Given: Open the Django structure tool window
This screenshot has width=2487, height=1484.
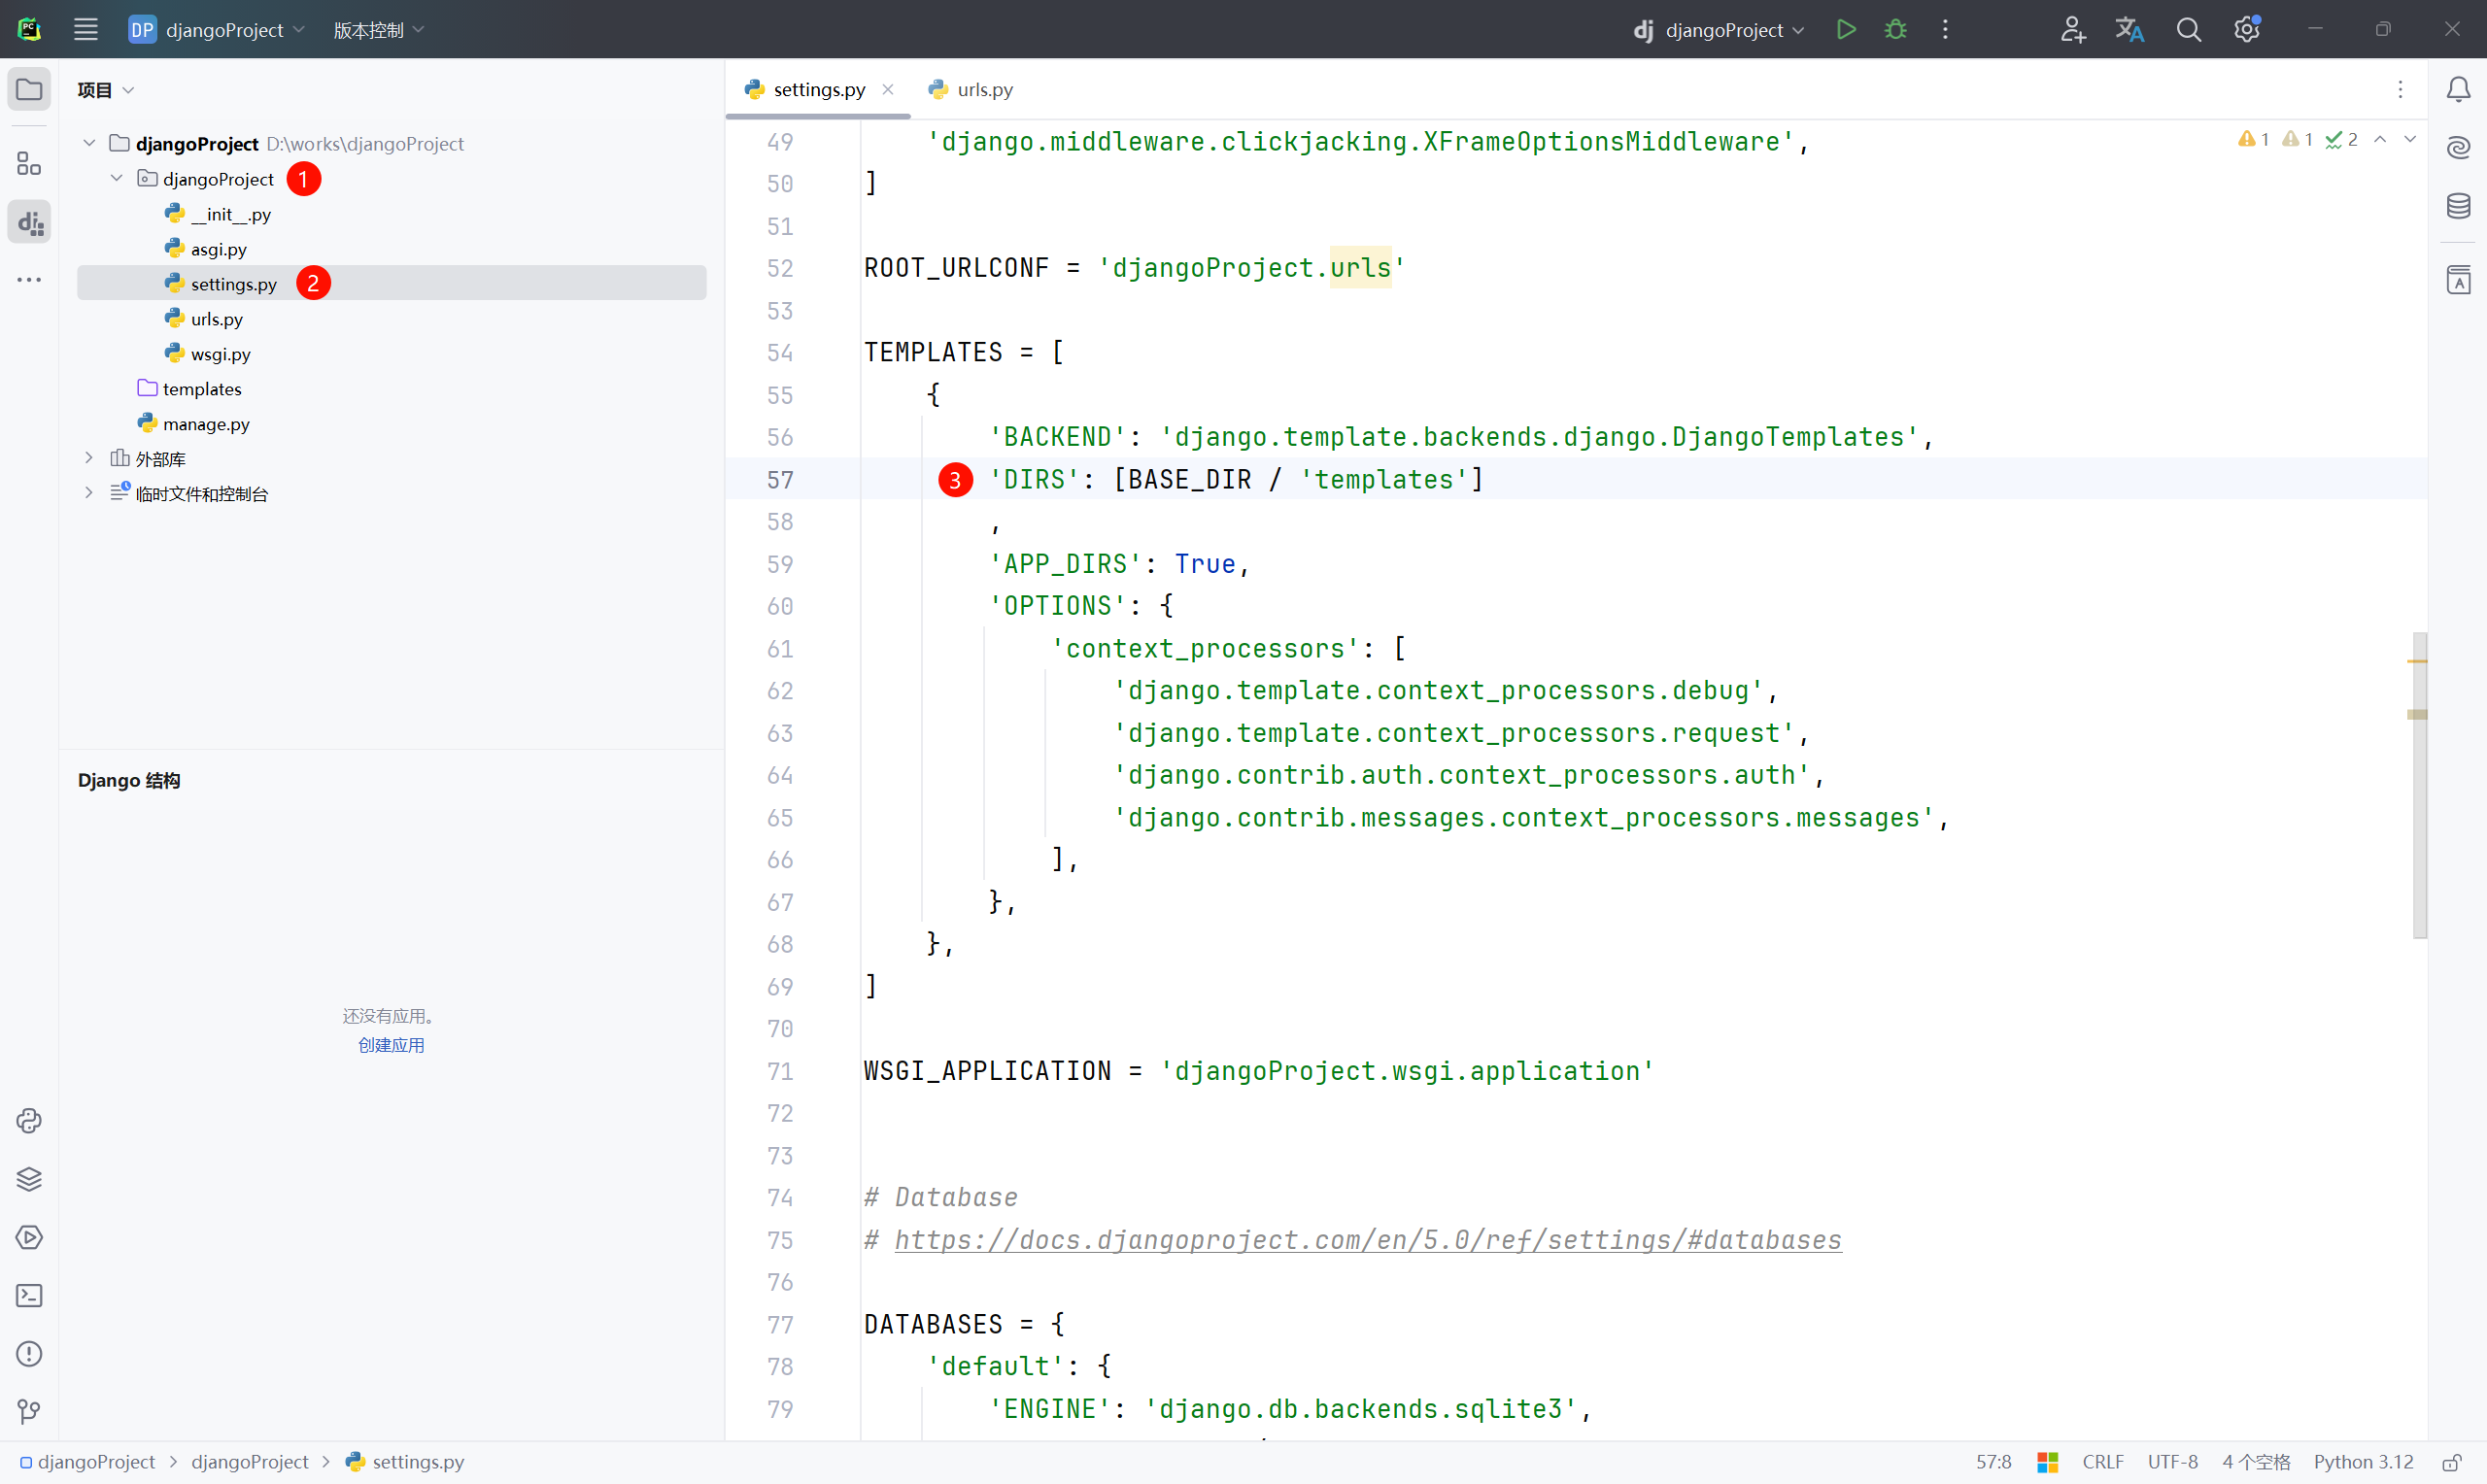Looking at the screenshot, I should [29, 222].
